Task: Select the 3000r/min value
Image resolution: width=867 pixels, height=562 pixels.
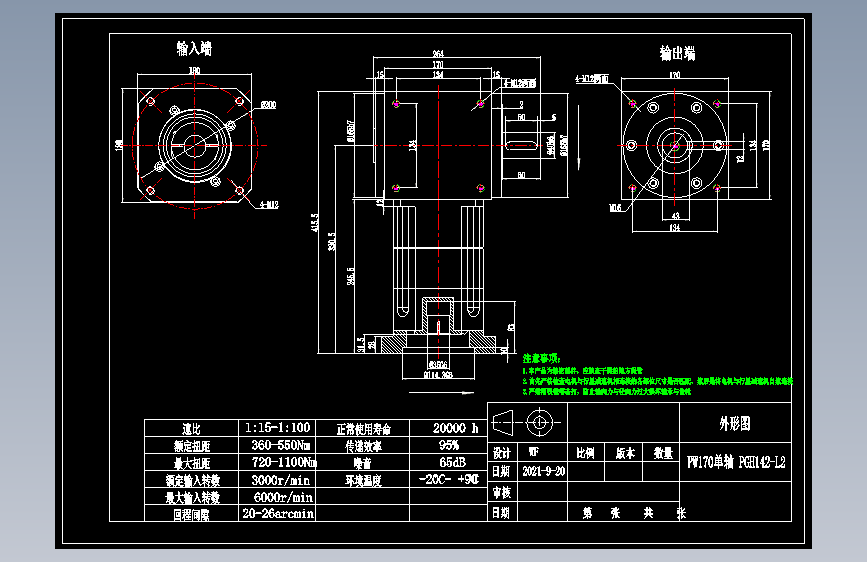Action: point(281,480)
